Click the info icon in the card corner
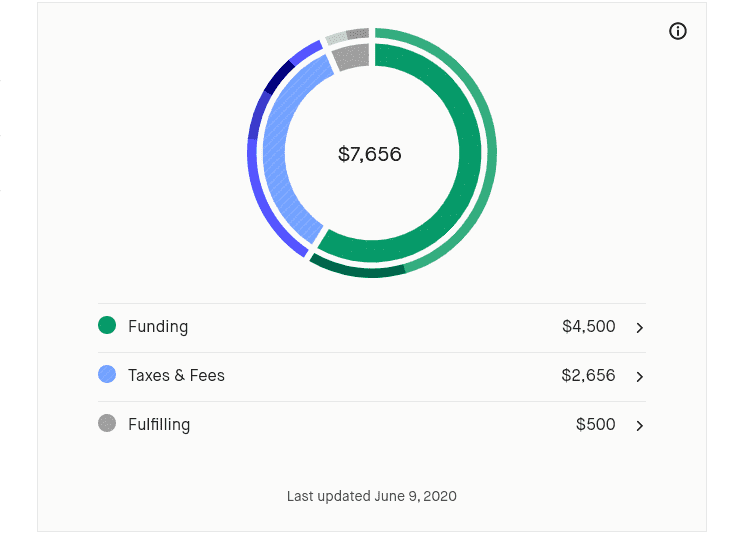Screen dimensions: 744x538 678,31
